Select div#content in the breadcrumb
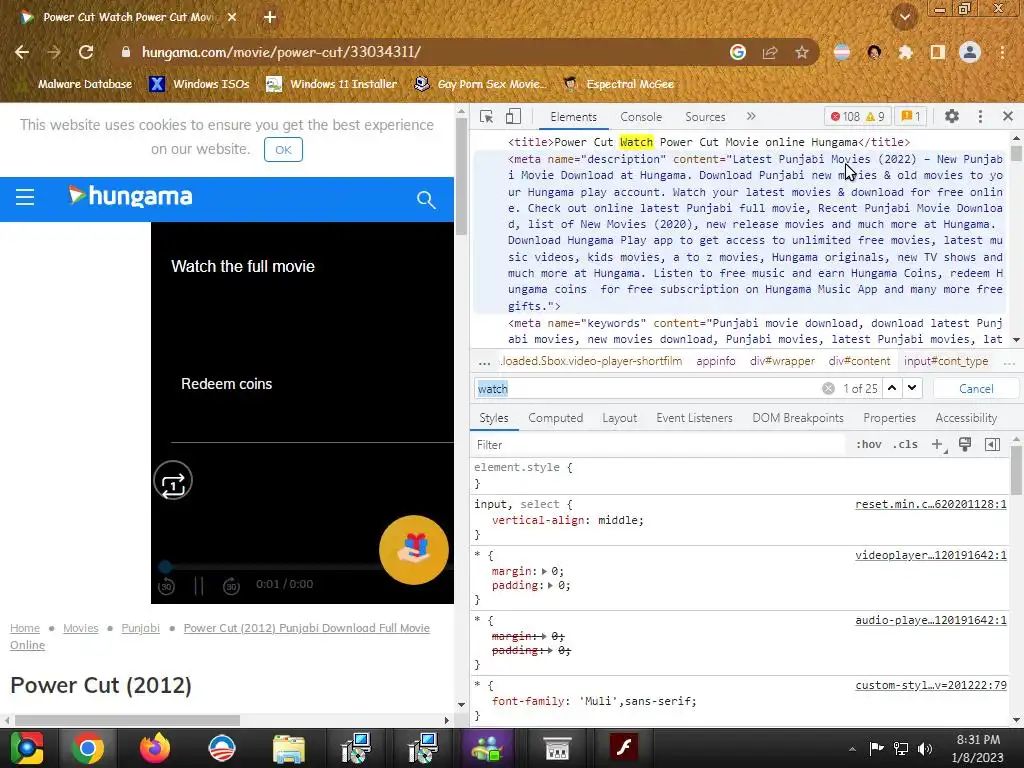The width and height of the screenshot is (1024, 768). pyautogui.click(x=859, y=361)
